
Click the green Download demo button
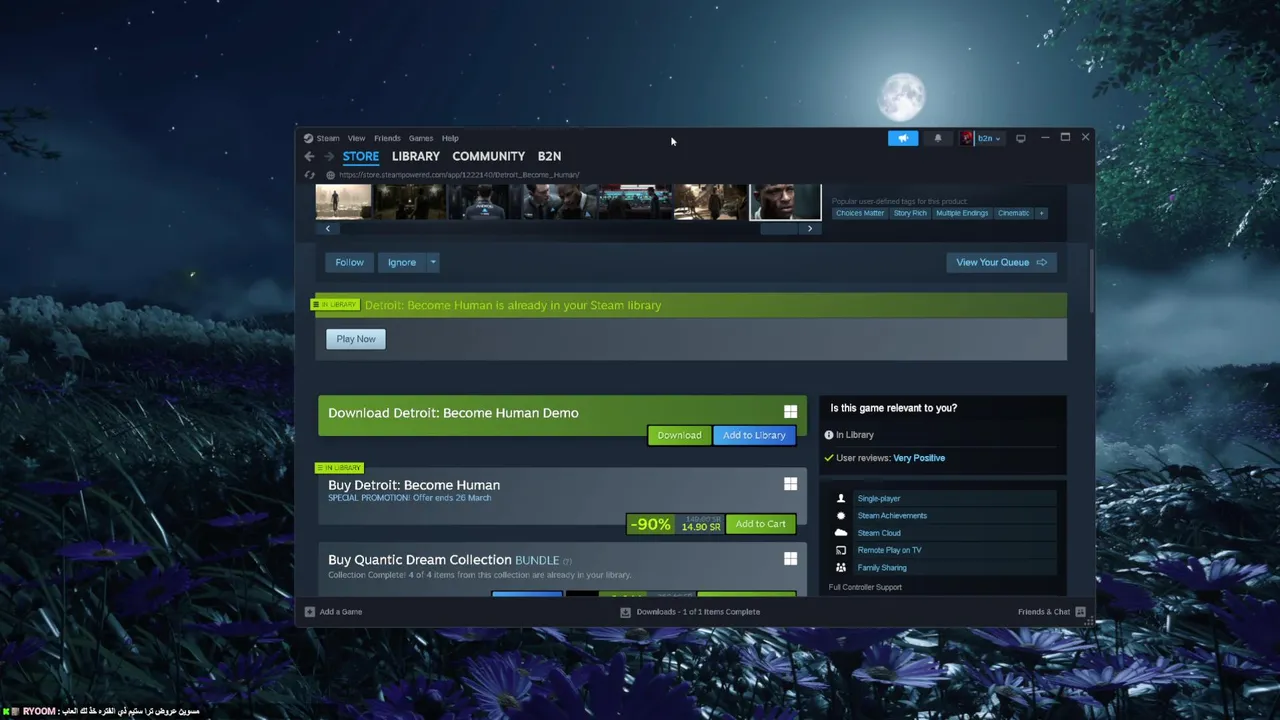pos(679,435)
